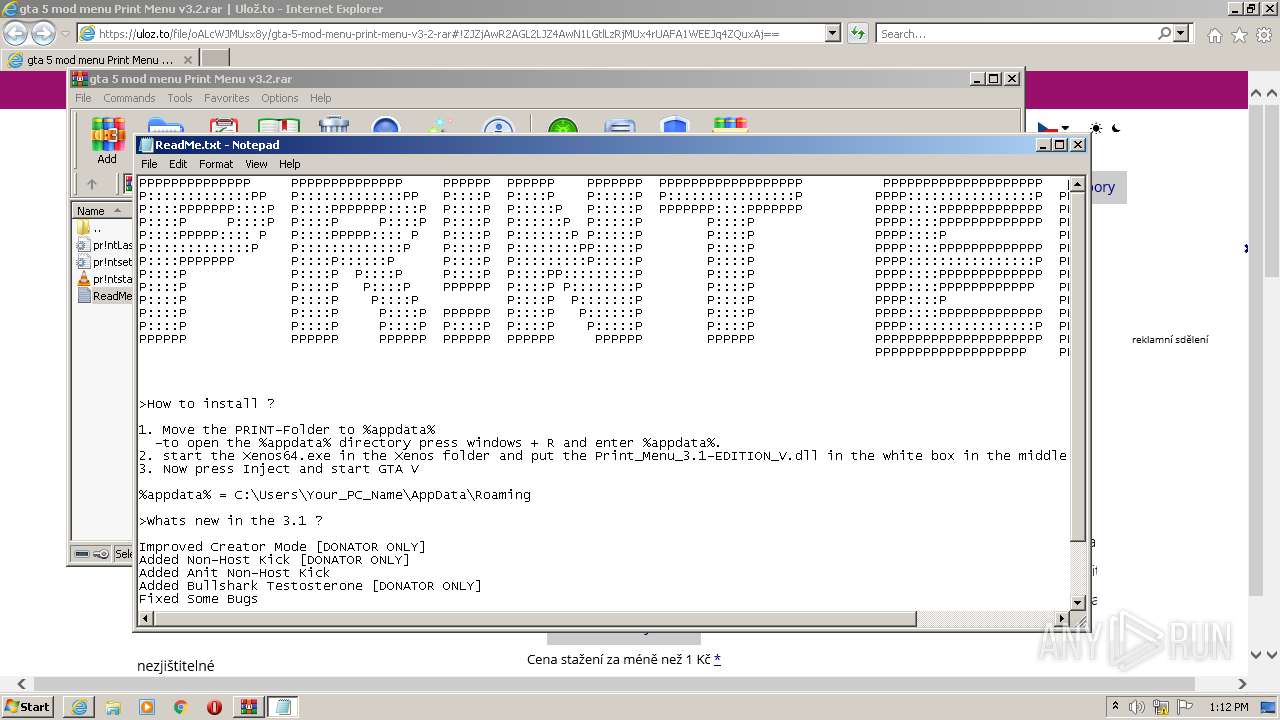Open a new blank IE tab

[x=215, y=59]
